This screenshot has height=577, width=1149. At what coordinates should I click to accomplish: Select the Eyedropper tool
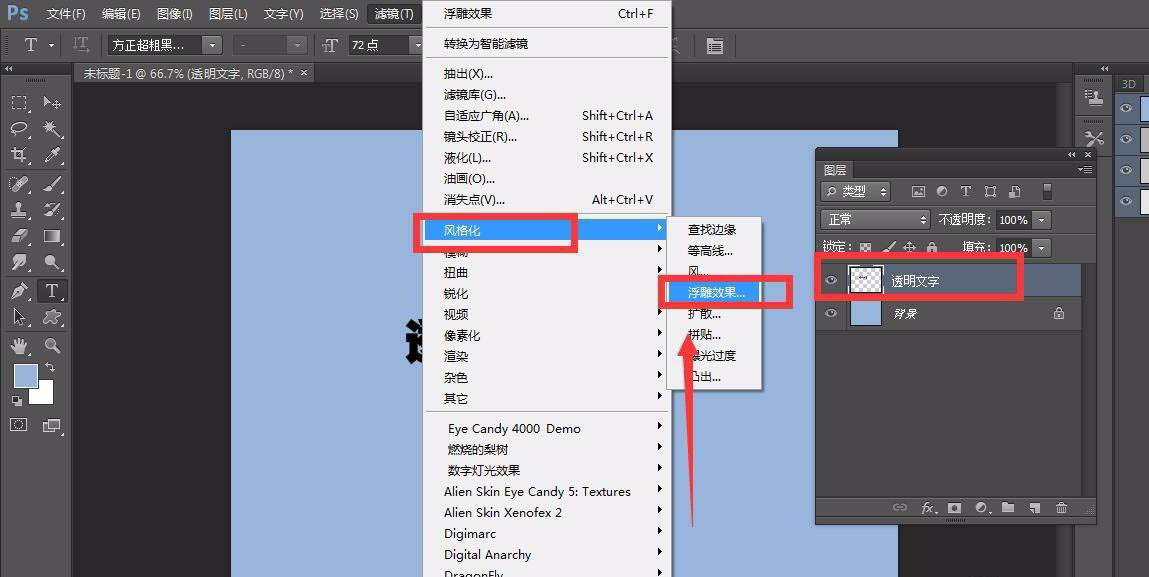pyautogui.click(x=51, y=155)
